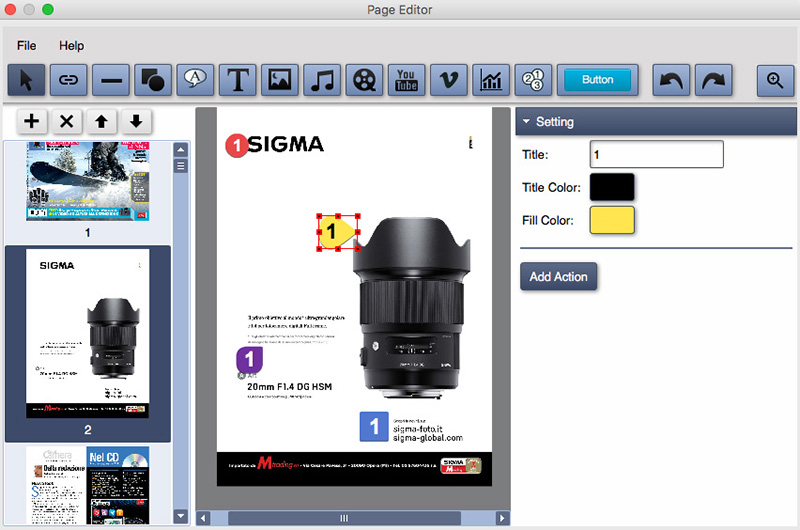Open the zoom magnifier tool
800x530 pixels.
click(776, 80)
